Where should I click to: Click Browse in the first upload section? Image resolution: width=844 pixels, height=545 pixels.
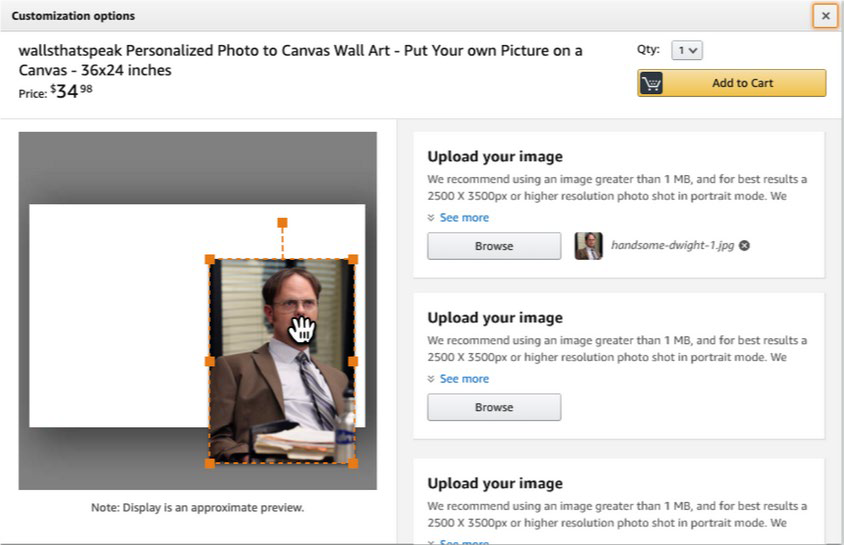(494, 246)
